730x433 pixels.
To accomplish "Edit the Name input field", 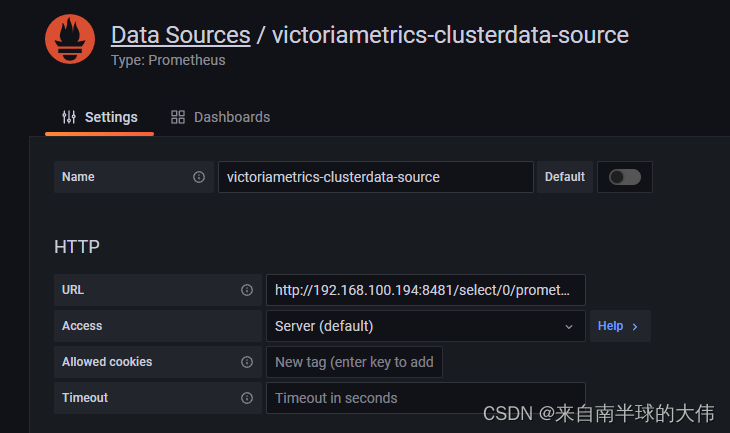I will (376, 177).
